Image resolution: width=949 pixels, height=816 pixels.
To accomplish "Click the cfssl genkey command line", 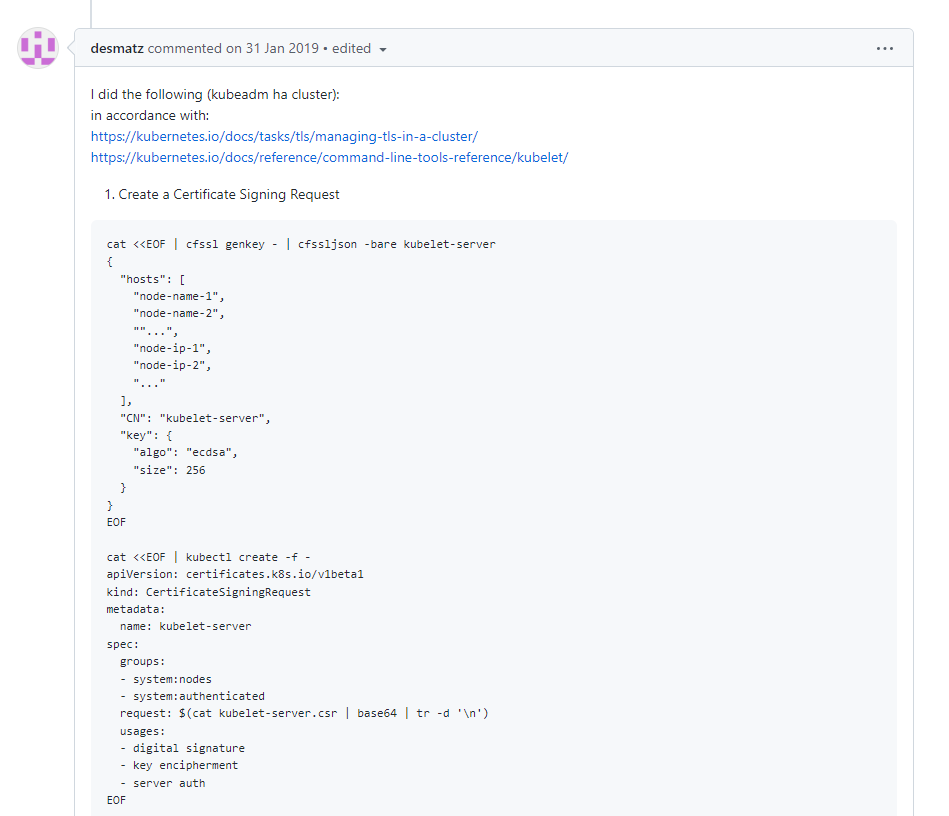I will [301, 244].
